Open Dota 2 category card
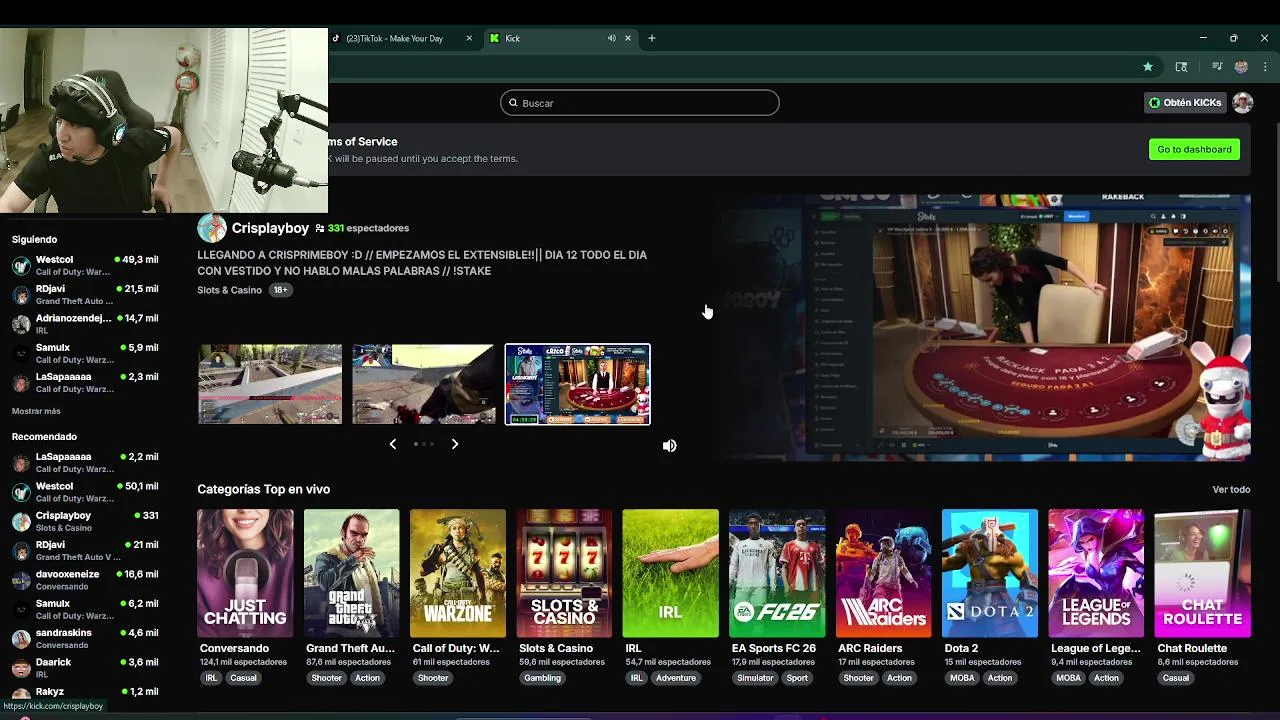The width and height of the screenshot is (1280, 720). point(989,573)
